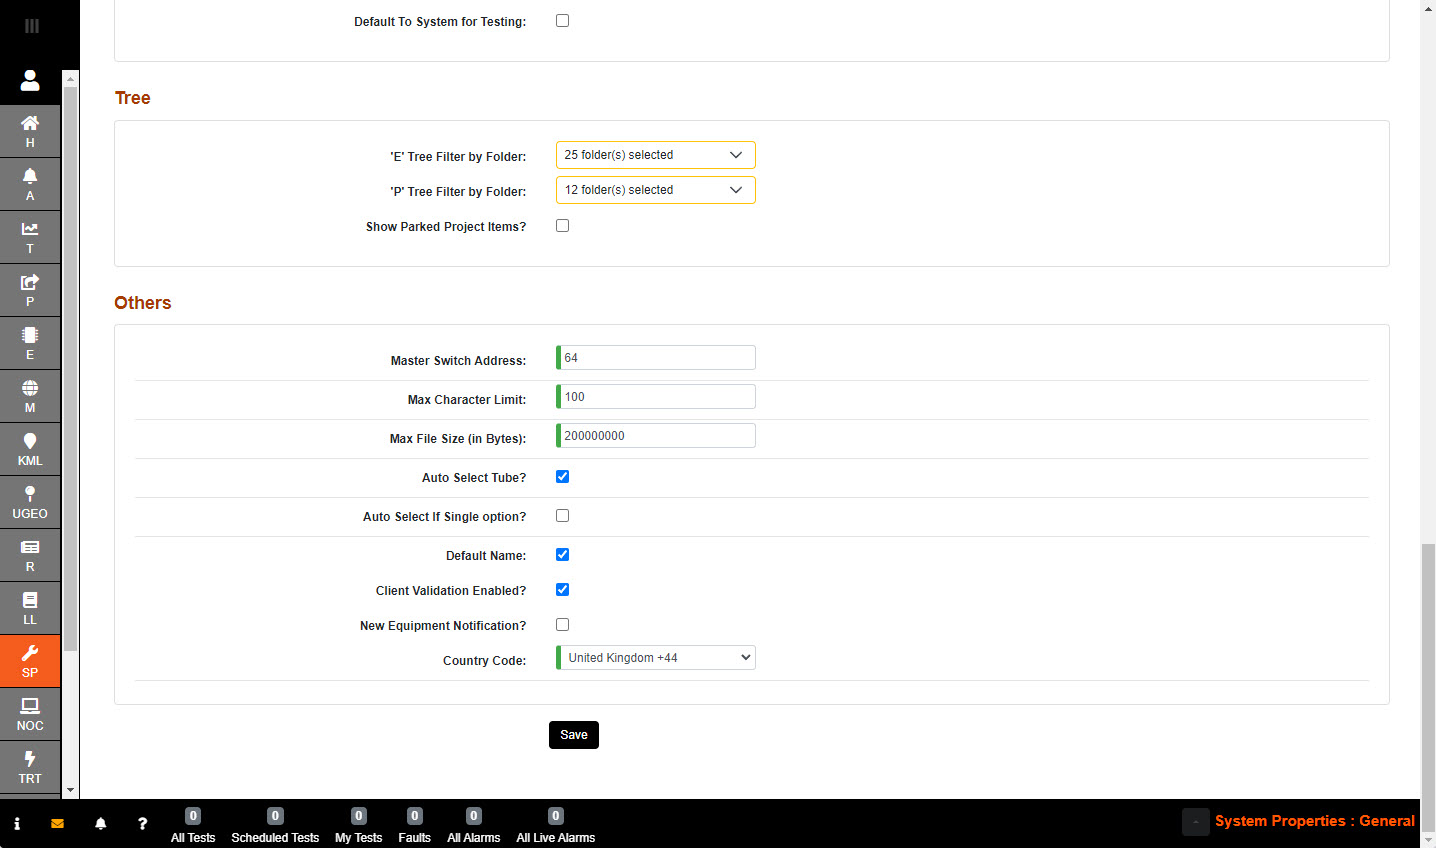This screenshot has height=848, width=1436.
Task: Click the Faults counter link
Action: point(414,827)
